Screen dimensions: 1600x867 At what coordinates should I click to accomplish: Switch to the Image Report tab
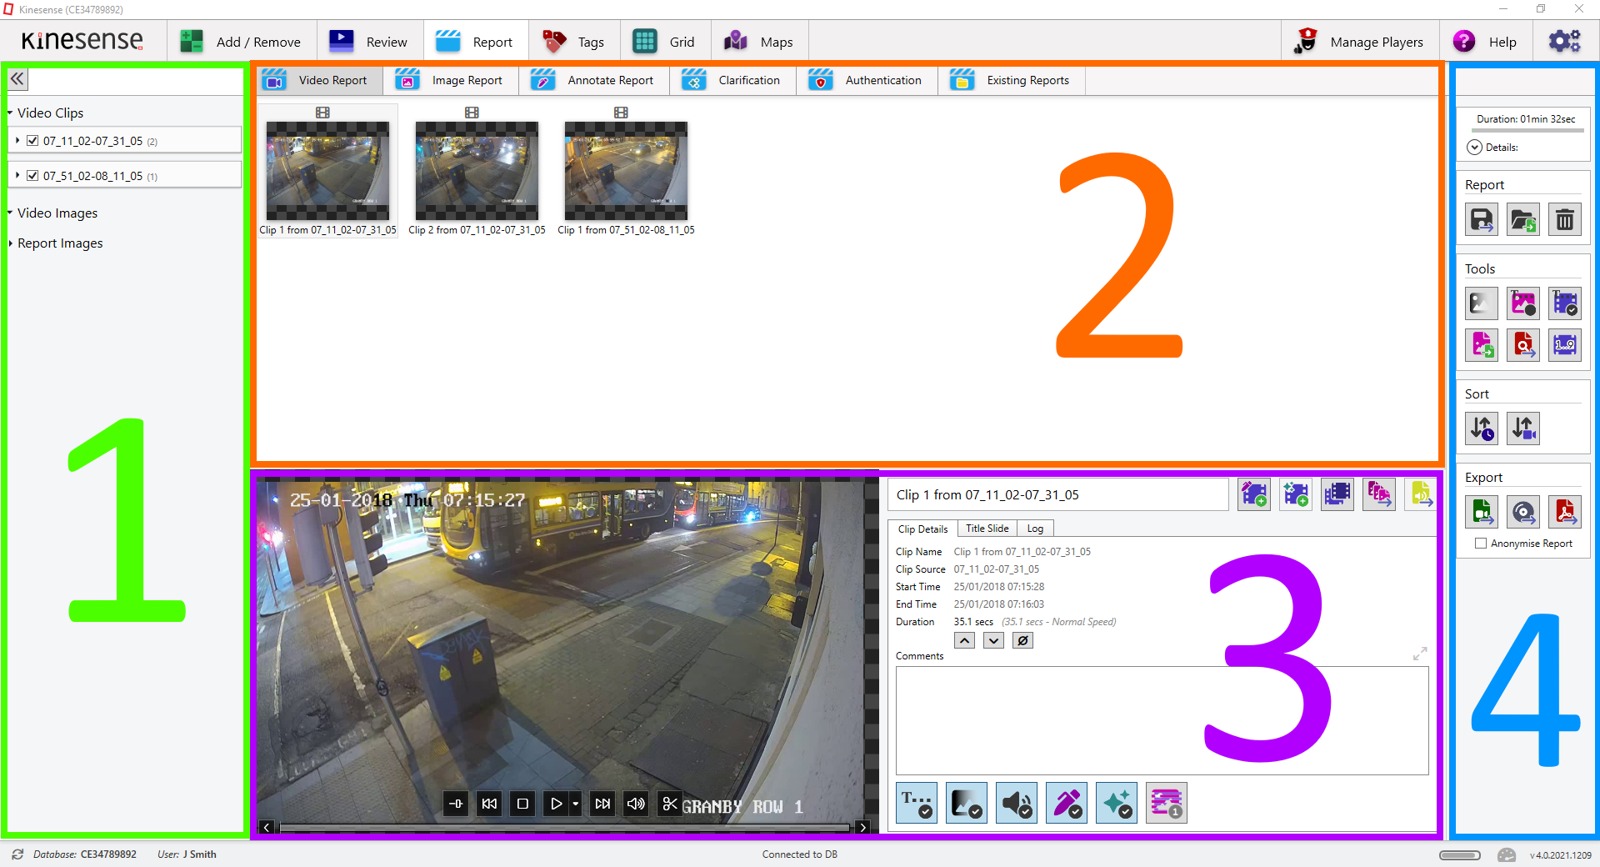pyautogui.click(x=450, y=80)
